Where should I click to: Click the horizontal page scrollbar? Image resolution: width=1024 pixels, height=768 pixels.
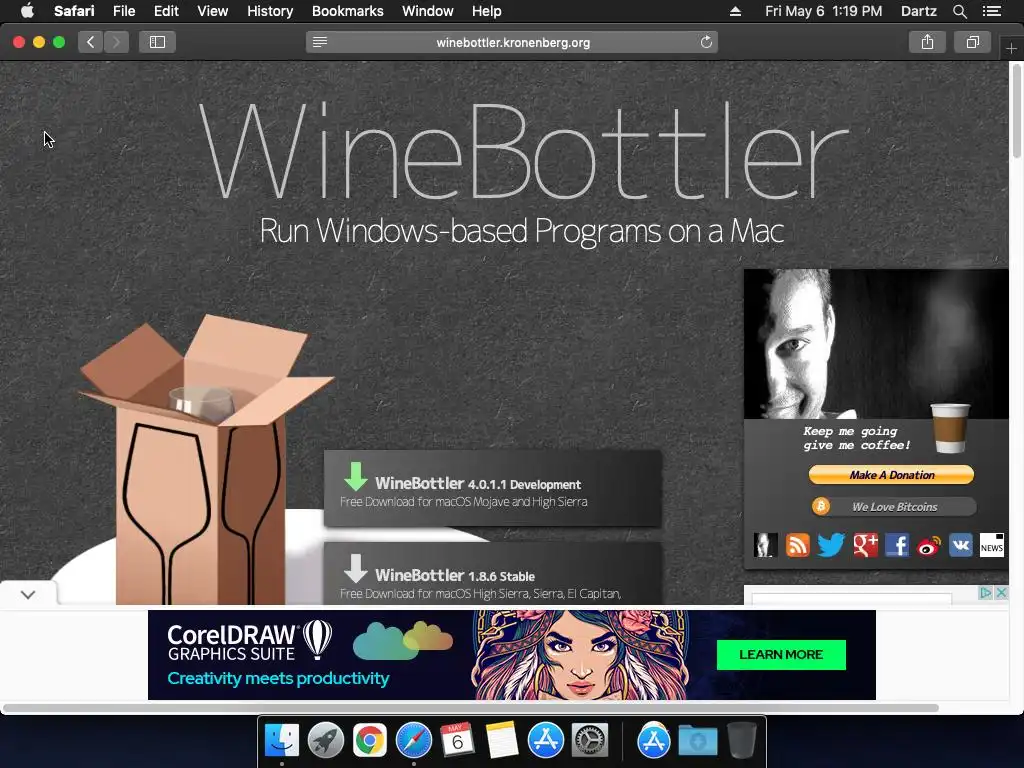[470, 708]
